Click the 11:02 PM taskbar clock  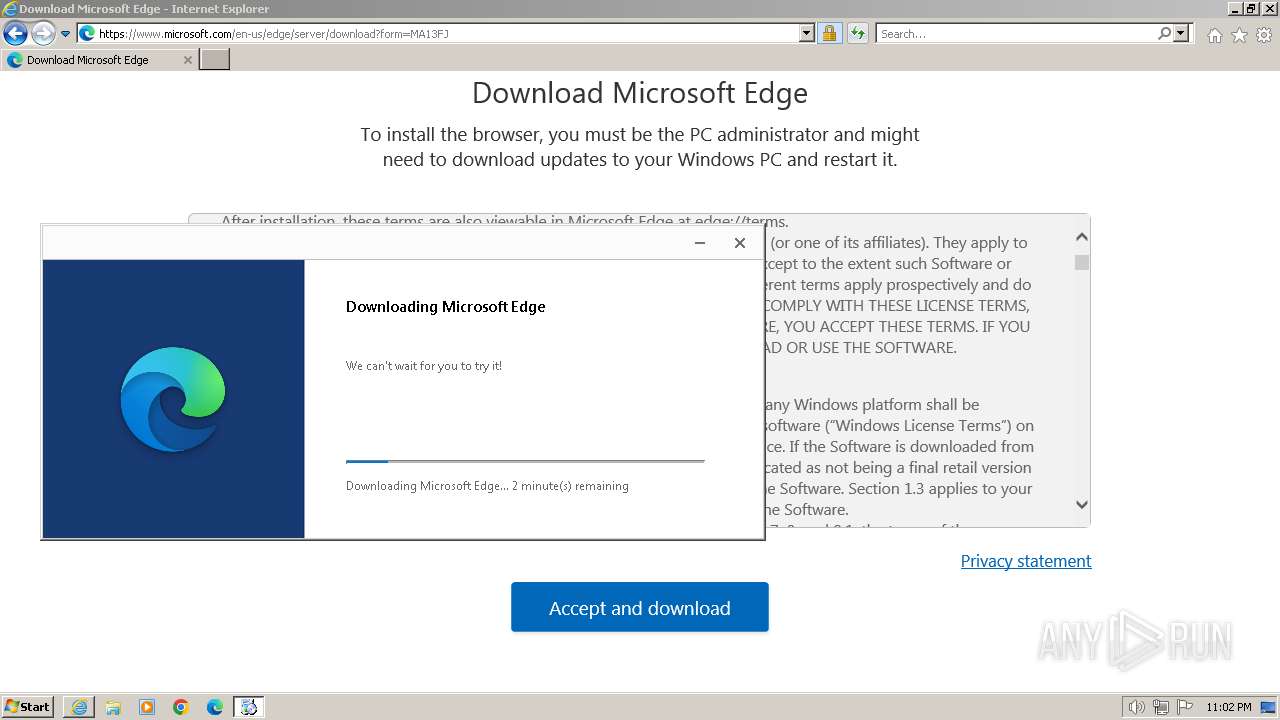[x=1229, y=707]
